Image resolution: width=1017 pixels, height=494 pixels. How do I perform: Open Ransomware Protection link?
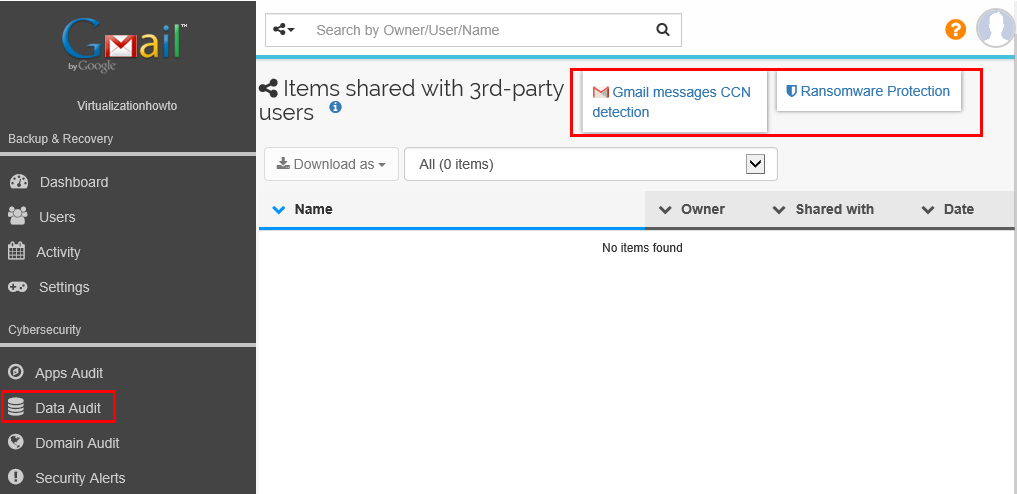[875, 91]
